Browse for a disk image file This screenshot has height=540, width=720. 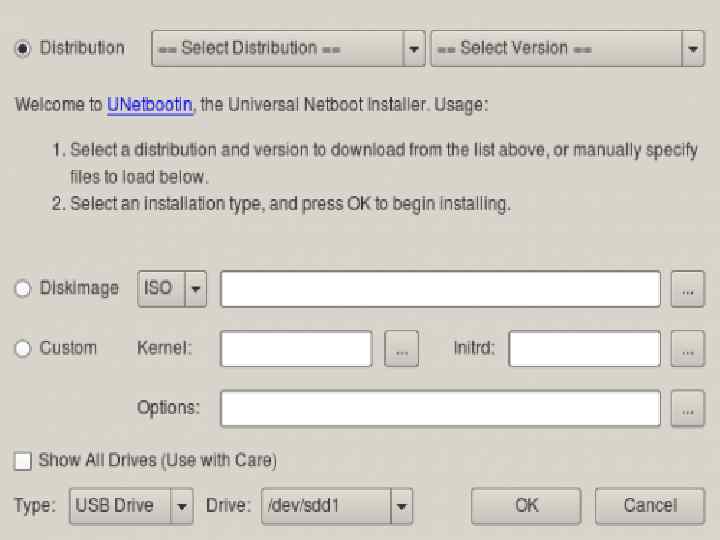tap(687, 289)
